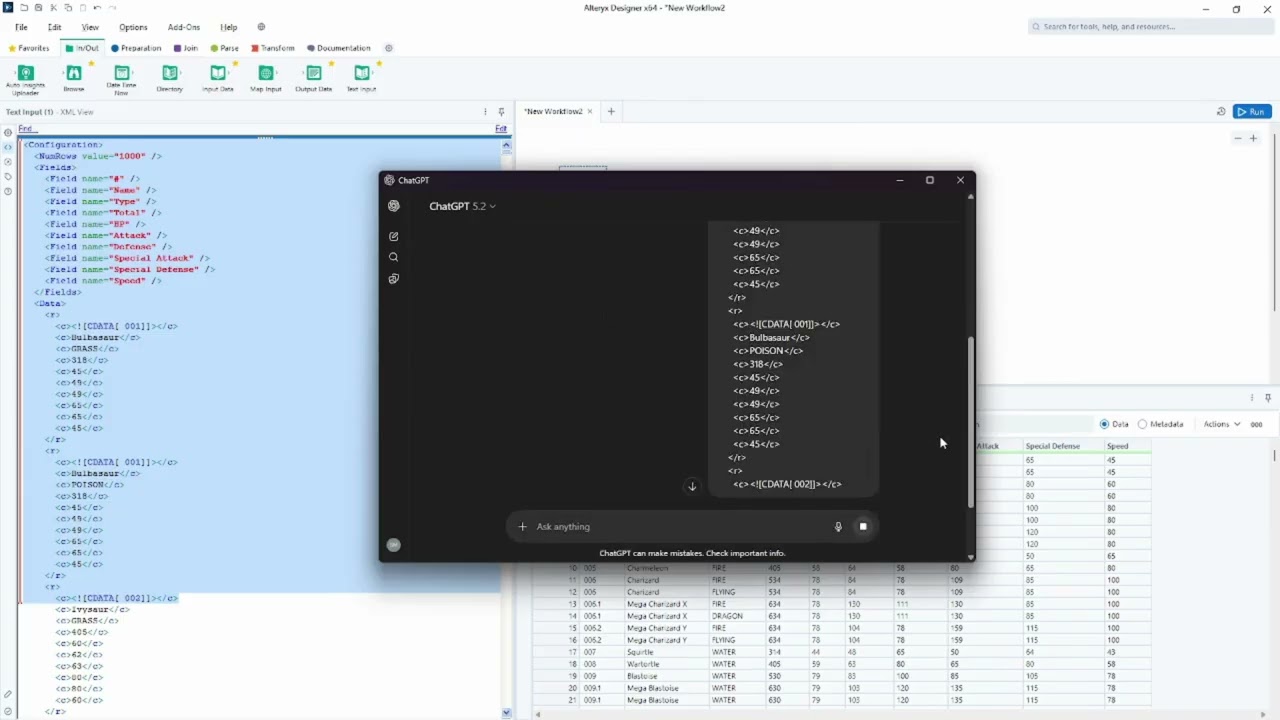Select the Directory tool icon
Image resolution: width=1280 pixels, height=720 pixels.
coord(170,73)
